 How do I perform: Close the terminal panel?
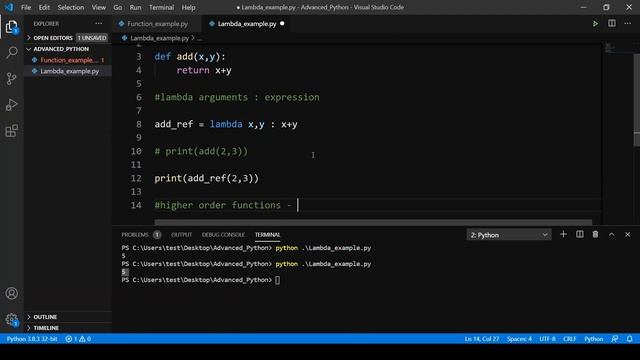627,234
